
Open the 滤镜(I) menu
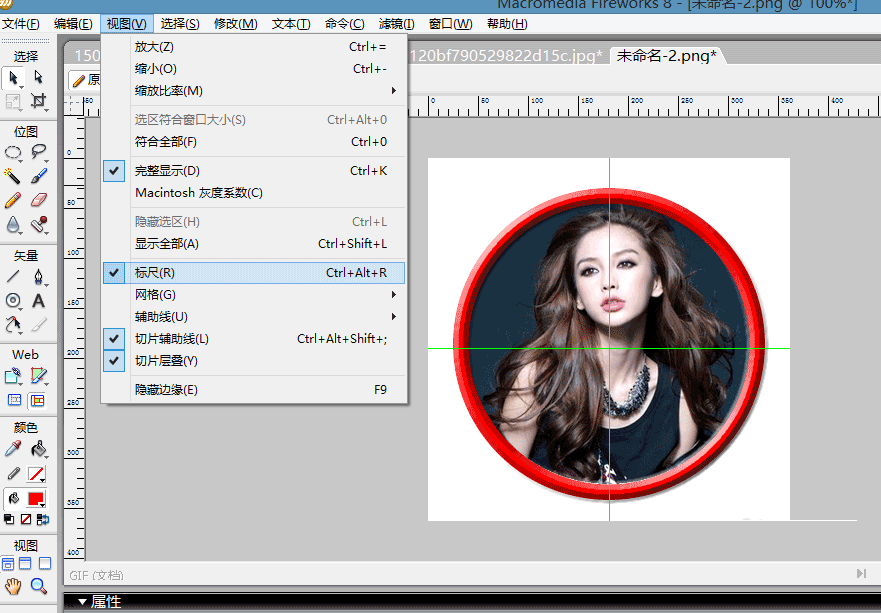[x=397, y=23]
